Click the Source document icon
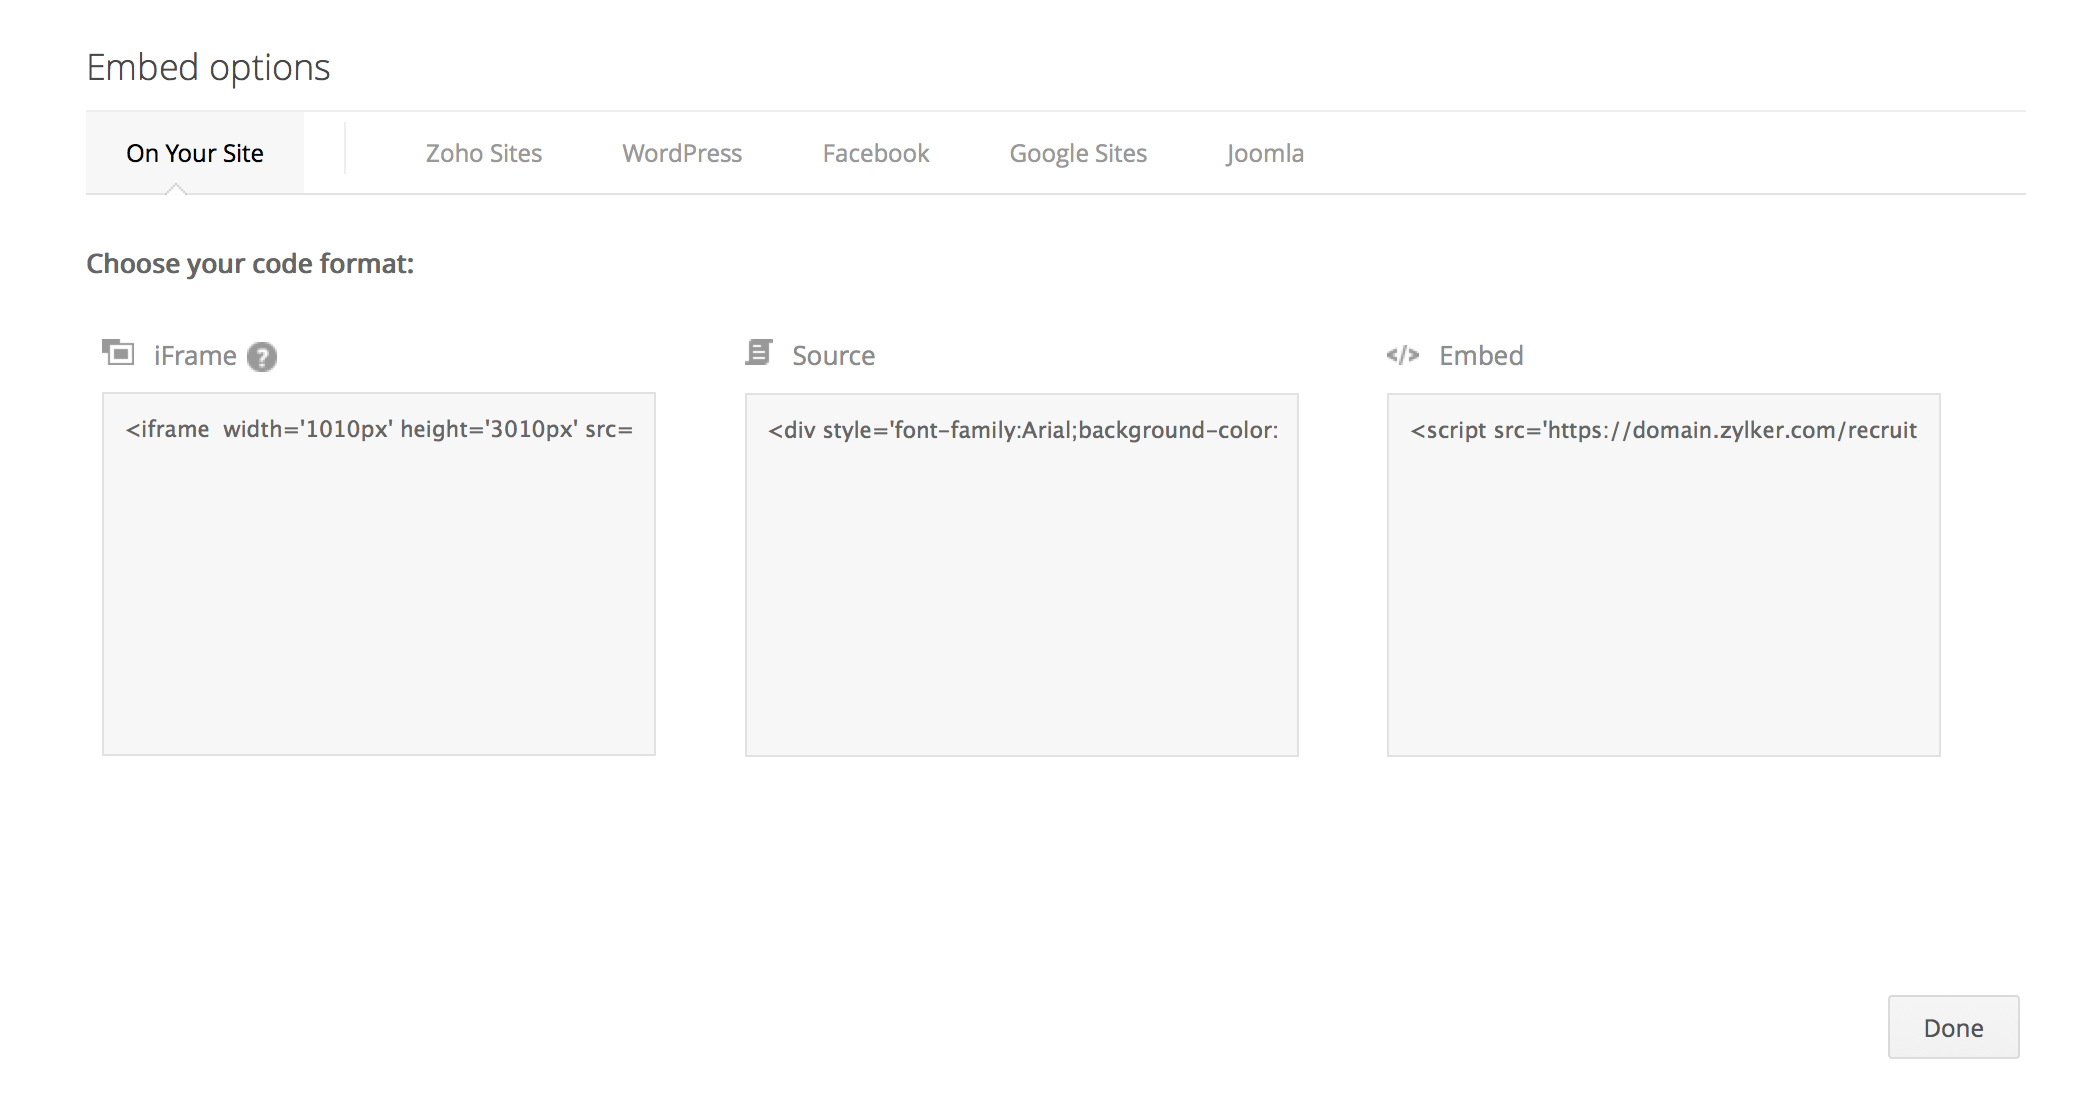This screenshot has height=1100, width=2074. pos(759,353)
